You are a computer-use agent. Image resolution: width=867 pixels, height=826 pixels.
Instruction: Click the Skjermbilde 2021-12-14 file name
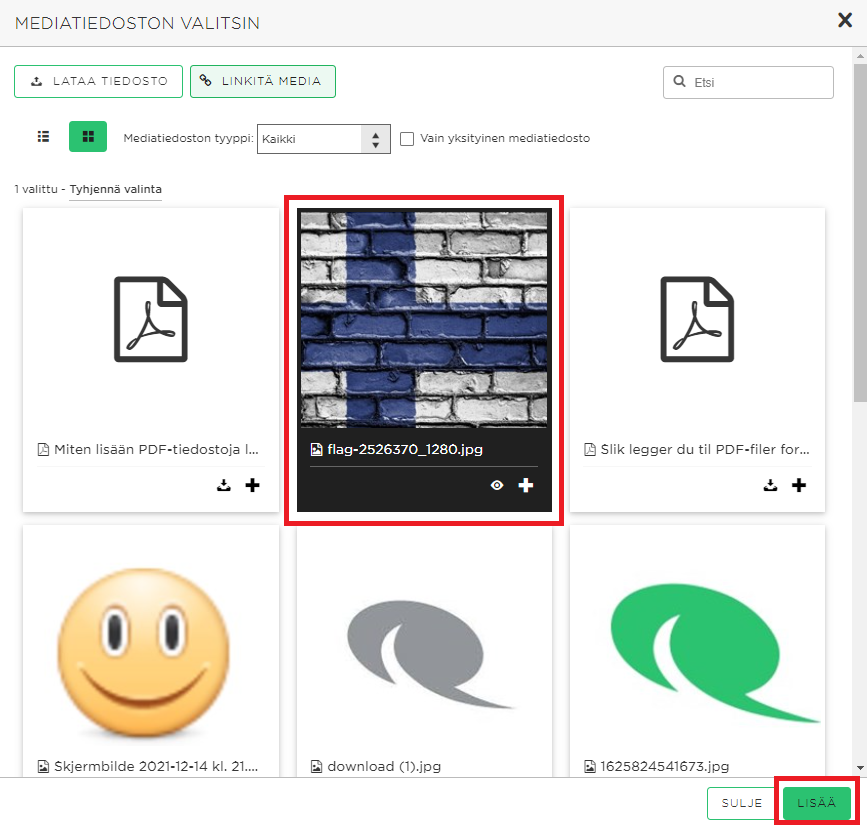(x=156, y=766)
